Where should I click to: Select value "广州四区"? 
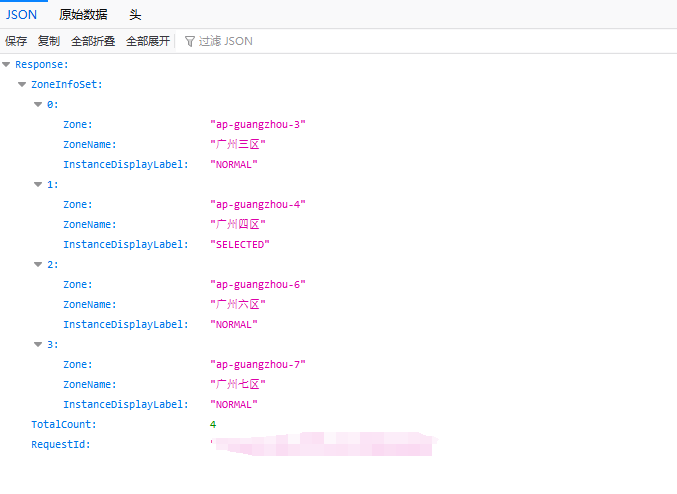238,224
